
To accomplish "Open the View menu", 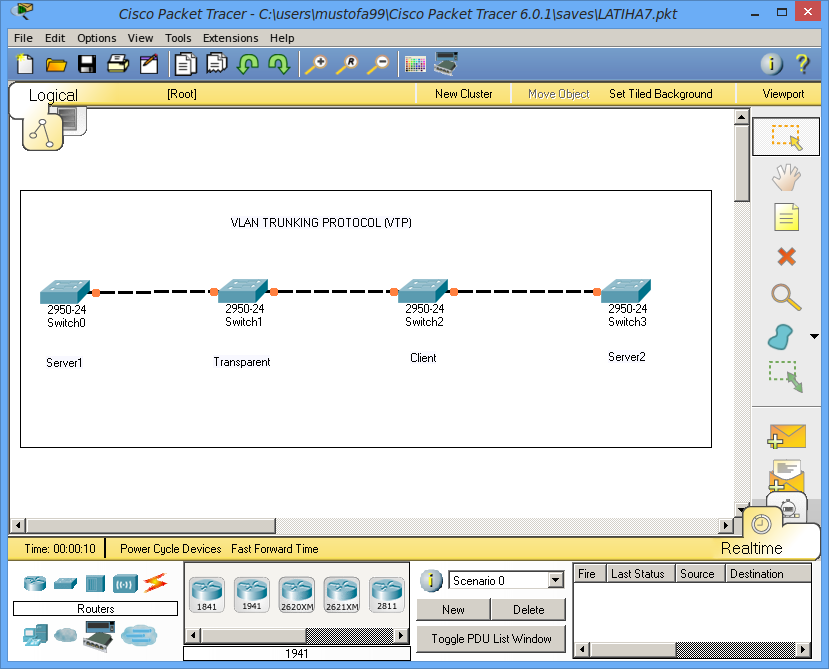I will pyautogui.click(x=140, y=38).
